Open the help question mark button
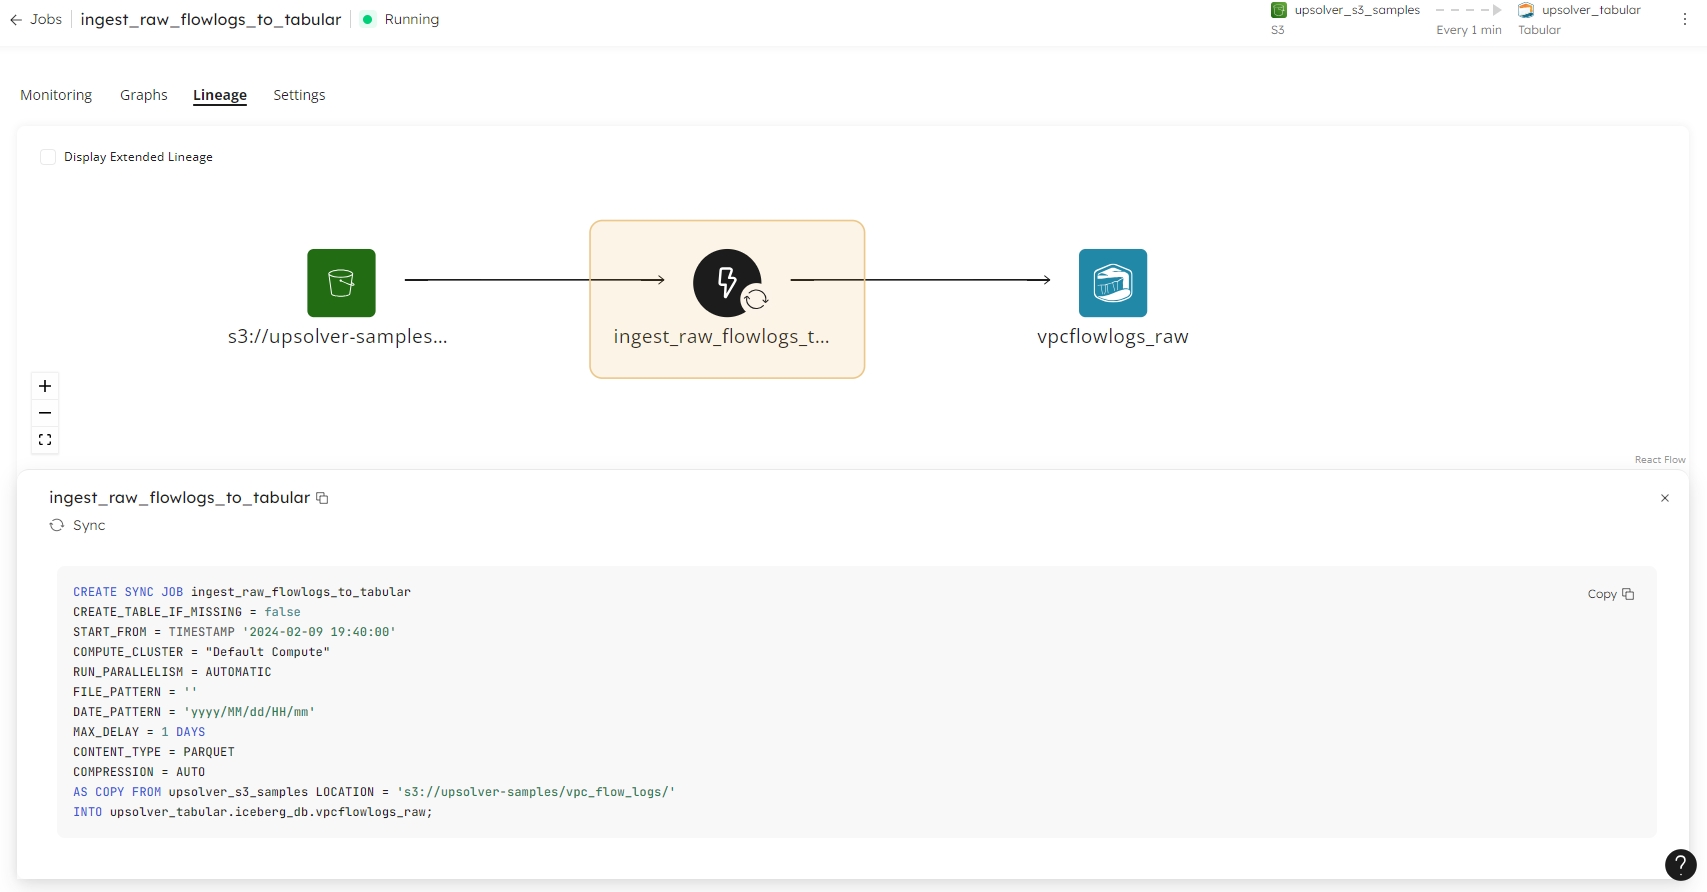 coord(1680,865)
